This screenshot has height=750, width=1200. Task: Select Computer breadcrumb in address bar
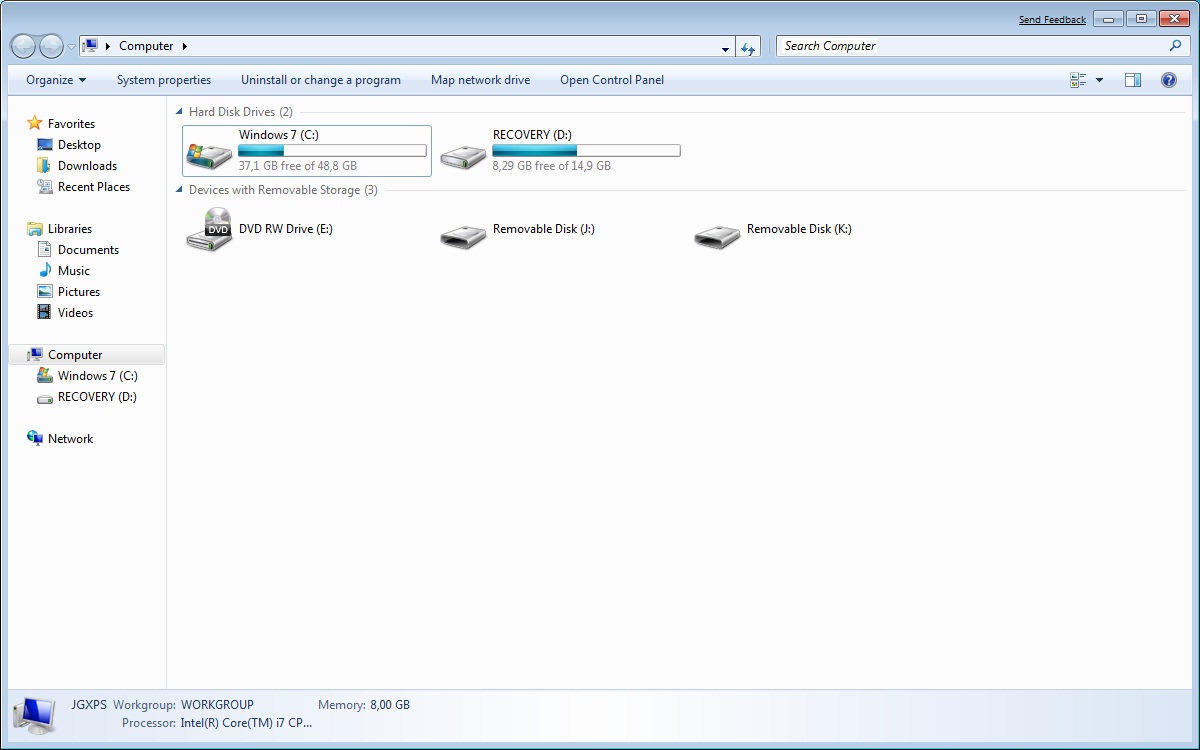coord(146,46)
